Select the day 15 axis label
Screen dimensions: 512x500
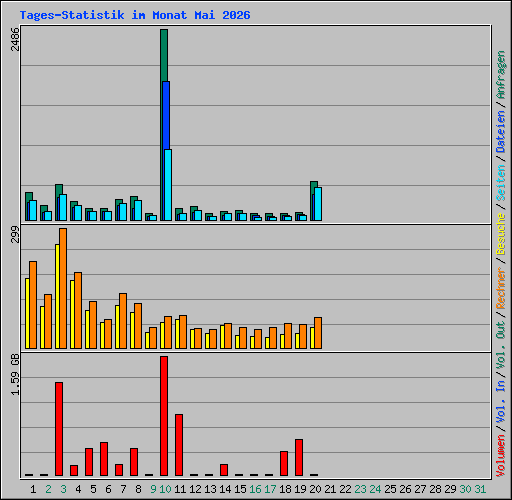pos(240,489)
